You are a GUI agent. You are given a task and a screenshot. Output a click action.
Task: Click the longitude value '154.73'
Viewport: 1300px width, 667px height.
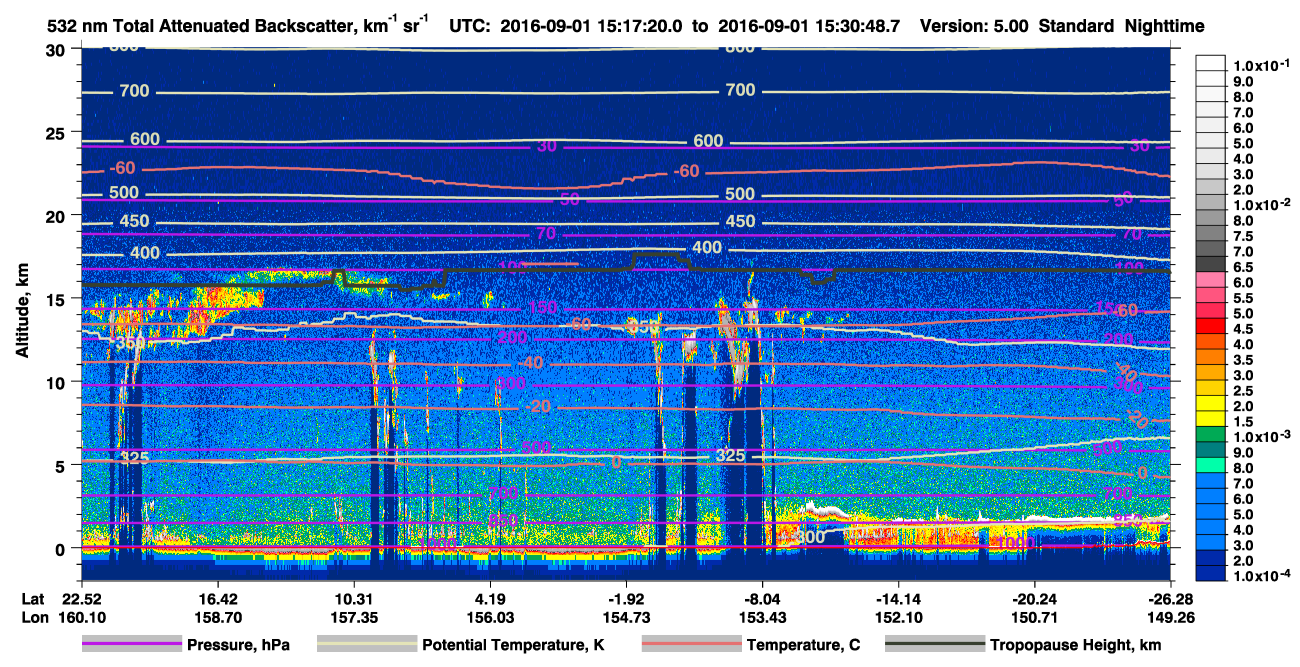(626, 618)
